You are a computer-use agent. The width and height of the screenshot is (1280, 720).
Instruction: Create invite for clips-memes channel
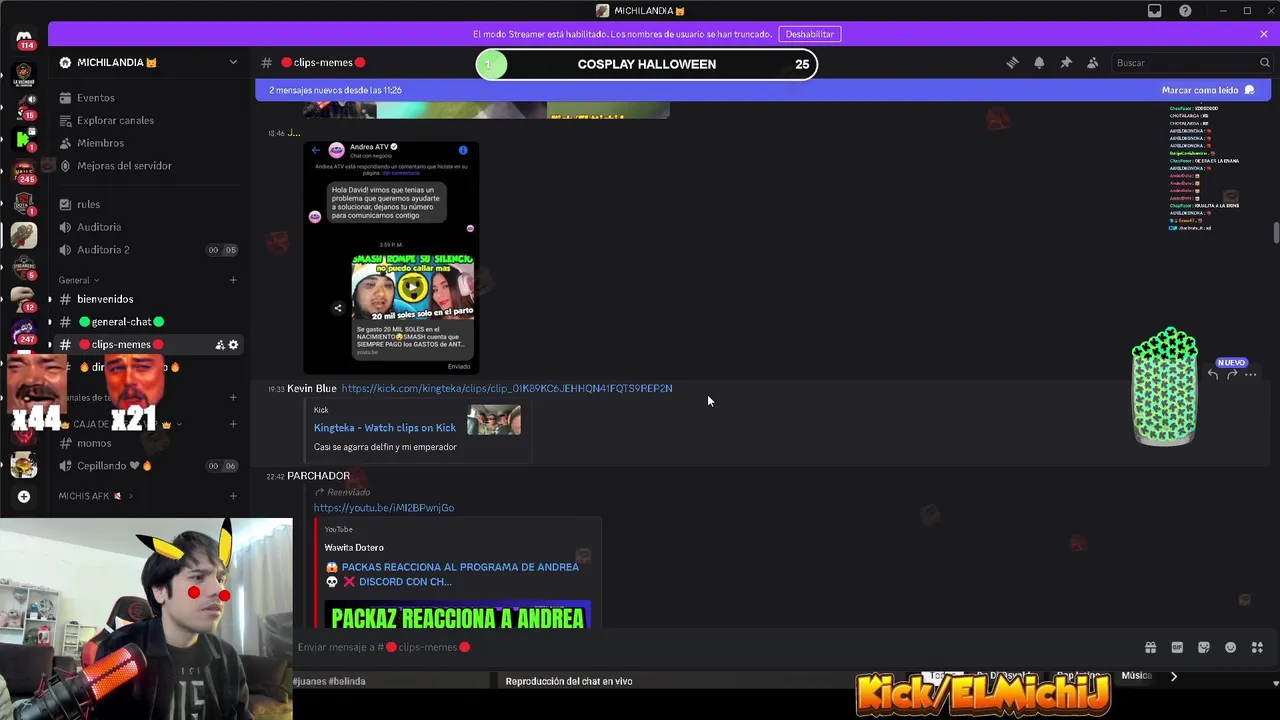pos(219,345)
